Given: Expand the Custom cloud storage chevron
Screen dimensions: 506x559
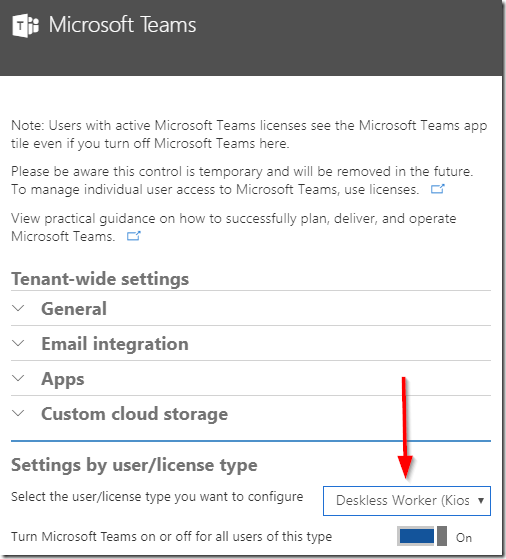Looking at the screenshot, I should (x=18, y=413).
